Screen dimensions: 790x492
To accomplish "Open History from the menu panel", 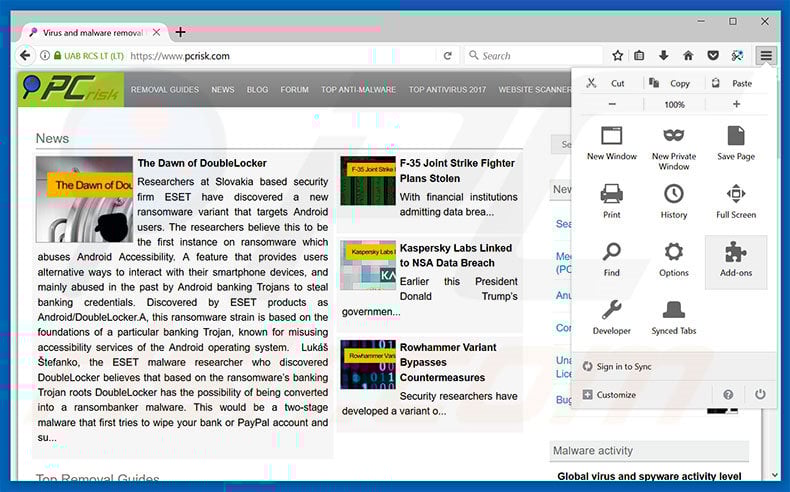I will (674, 201).
